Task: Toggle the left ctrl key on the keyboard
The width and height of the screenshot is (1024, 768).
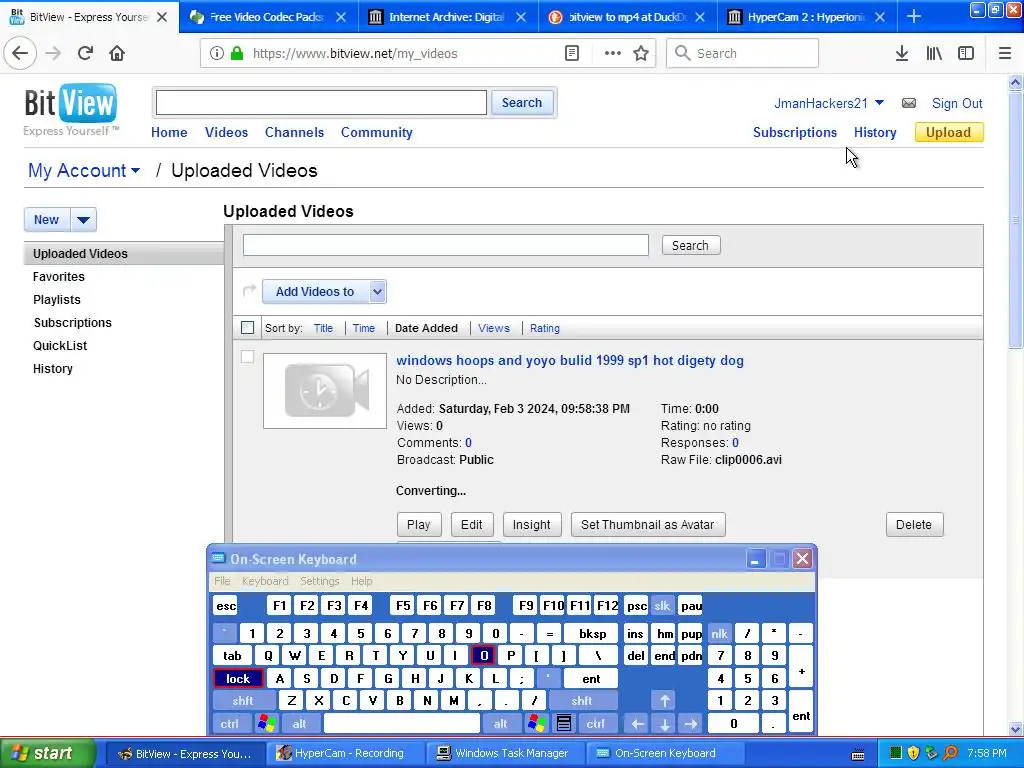Action: point(230,724)
